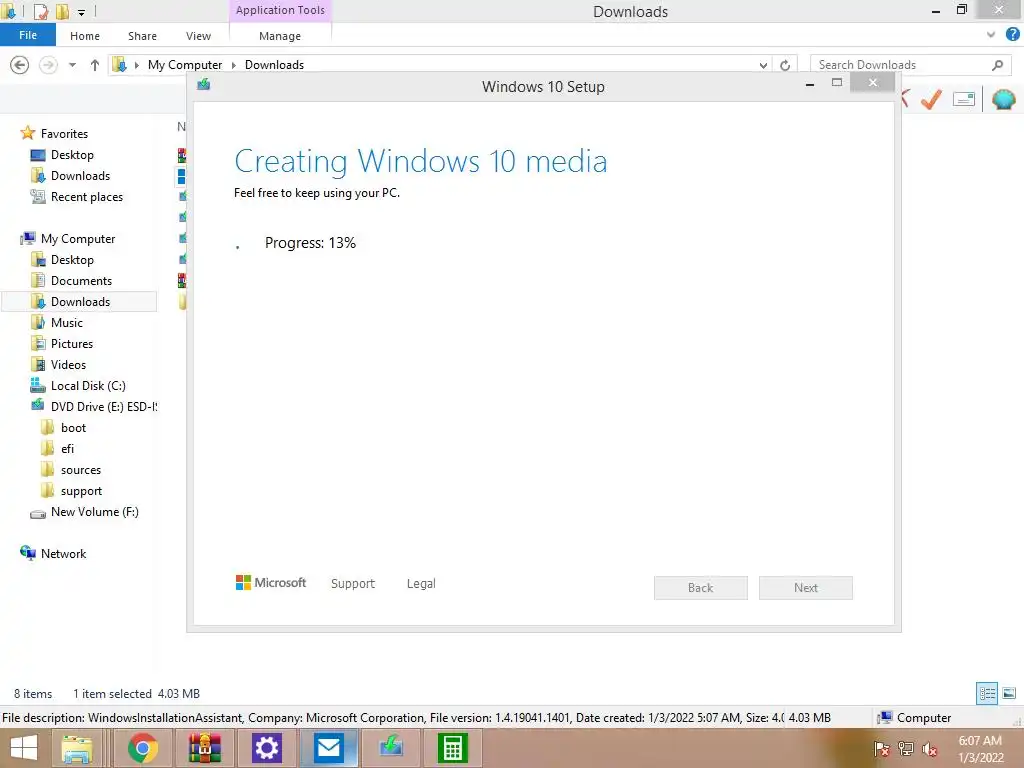The width and height of the screenshot is (1024, 768).
Task: Open the Support link in Setup
Action: click(x=353, y=583)
